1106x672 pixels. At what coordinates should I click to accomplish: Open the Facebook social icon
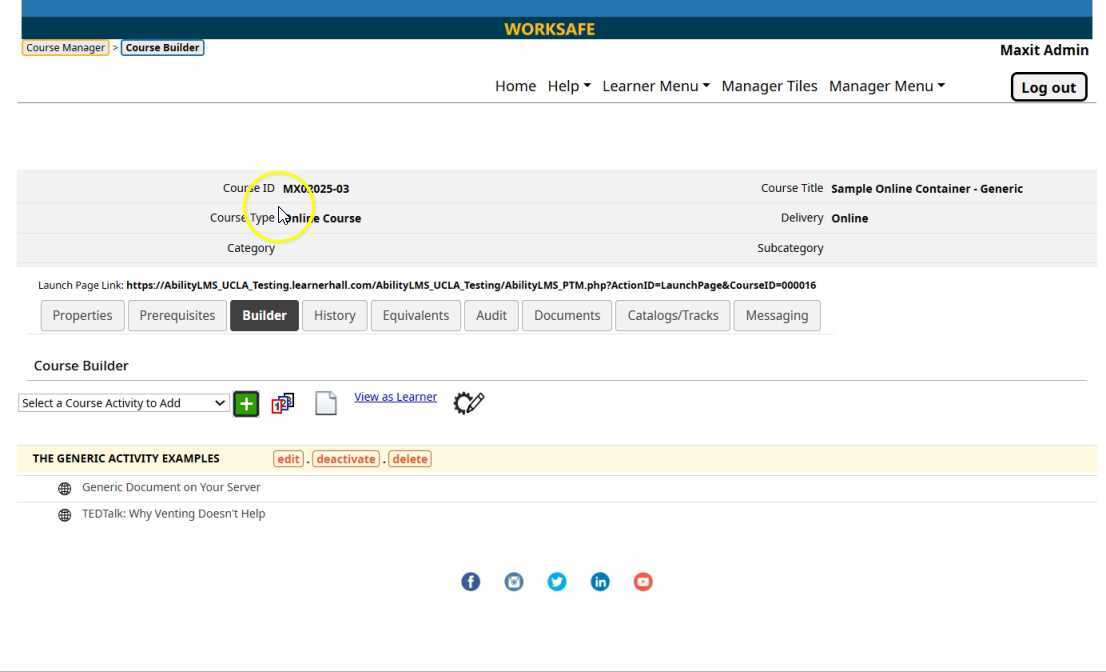tap(470, 582)
